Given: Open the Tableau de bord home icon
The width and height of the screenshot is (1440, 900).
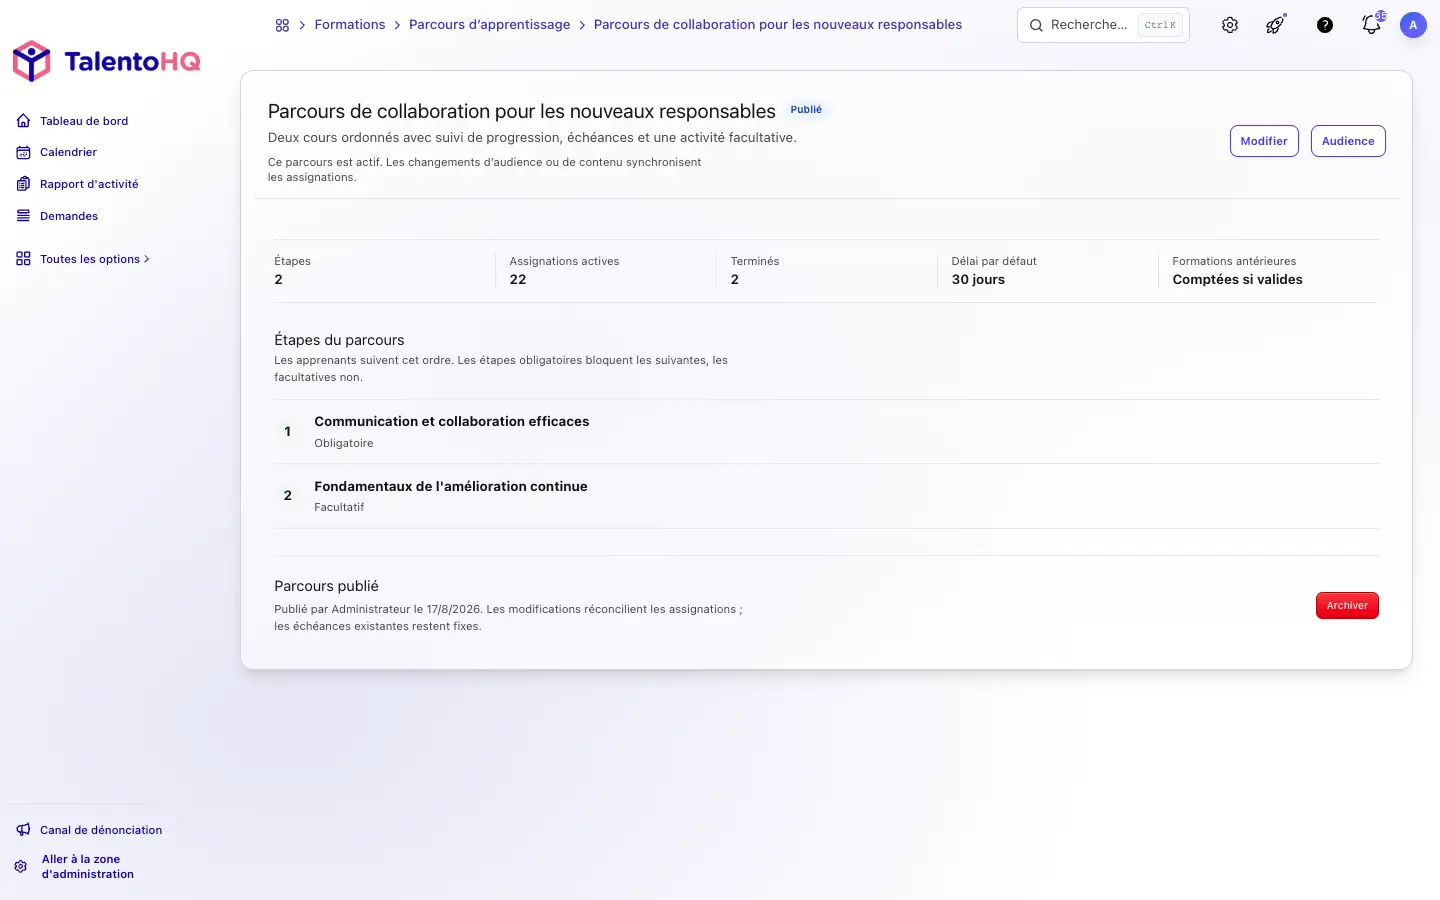Looking at the screenshot, I should point(23,121).
